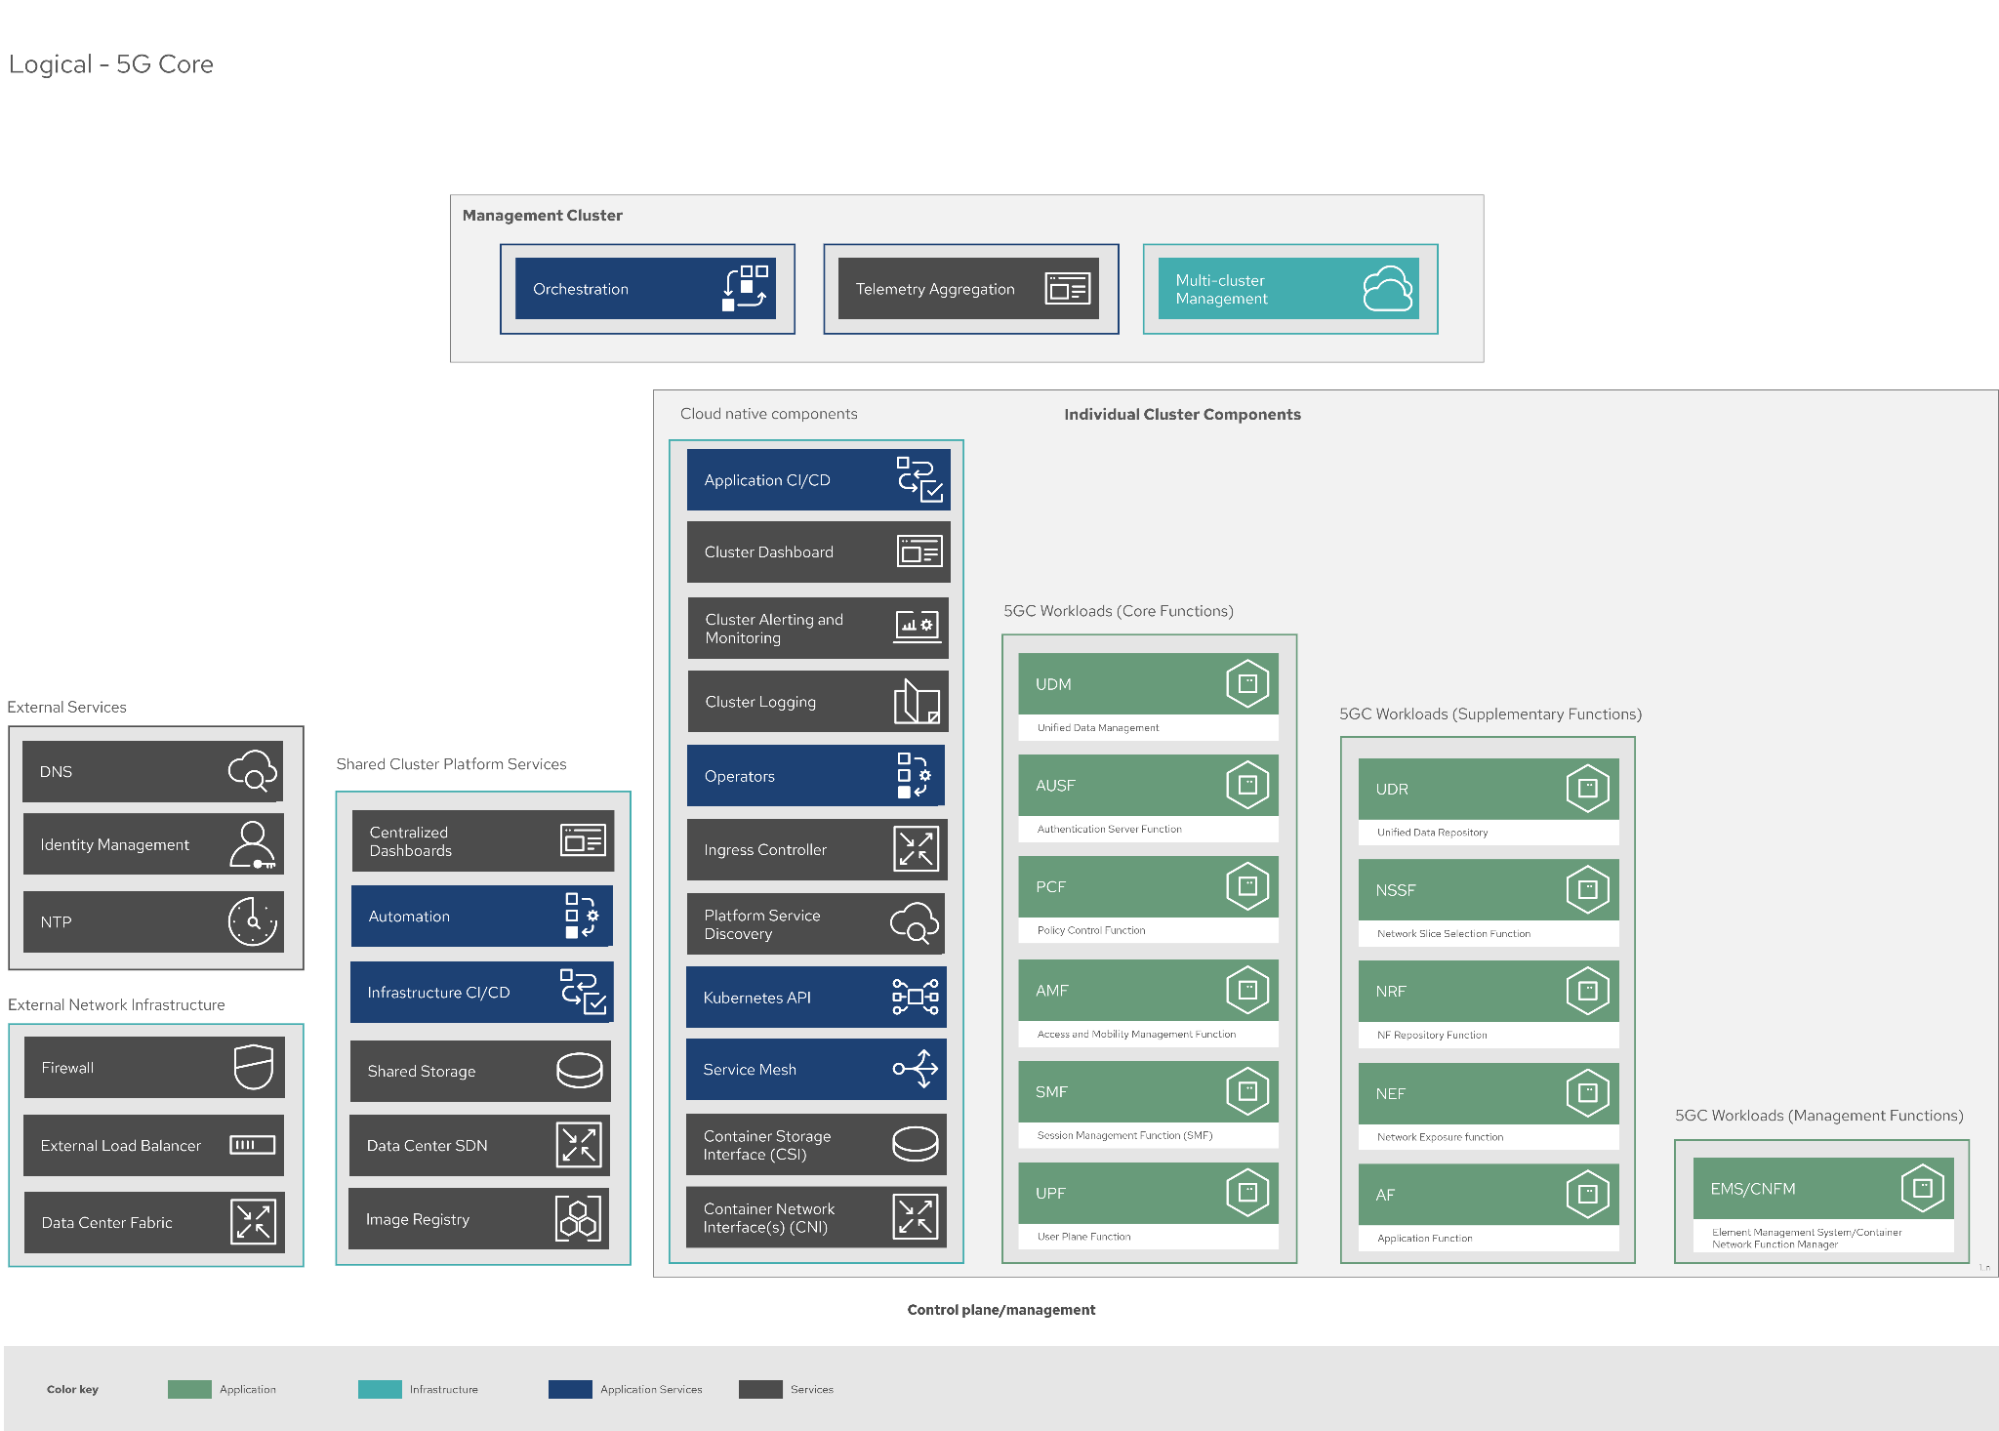Click the NTP clock icon
The width and height of the screenshot is (1999, 1431).
253,921
